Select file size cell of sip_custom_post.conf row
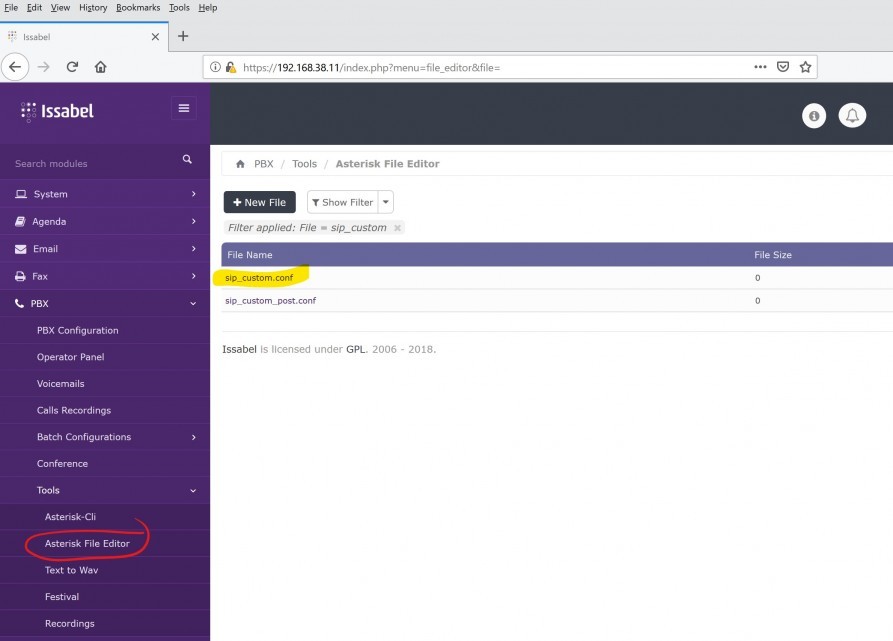893x641 pixels. [x=757, y=301]
